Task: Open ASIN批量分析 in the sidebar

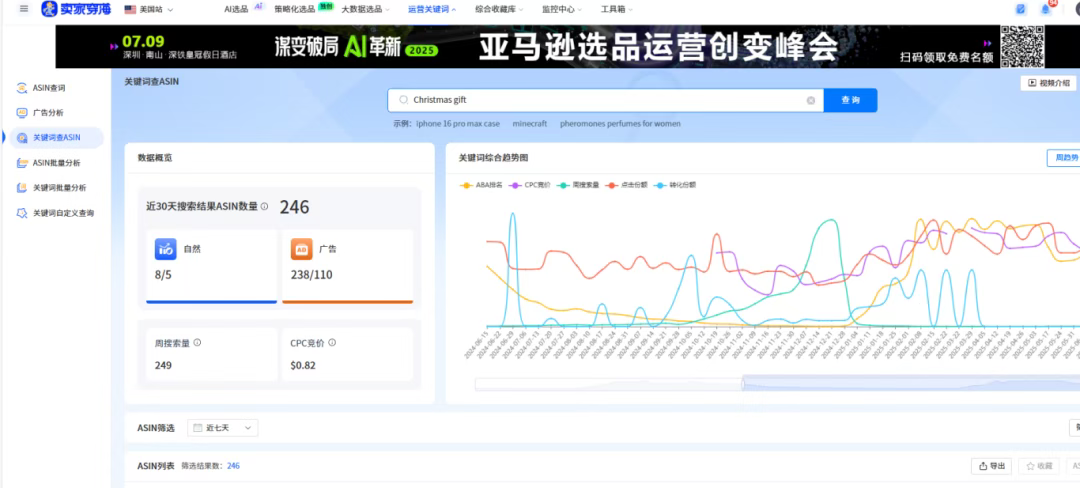Action: (x=56, y=163)
